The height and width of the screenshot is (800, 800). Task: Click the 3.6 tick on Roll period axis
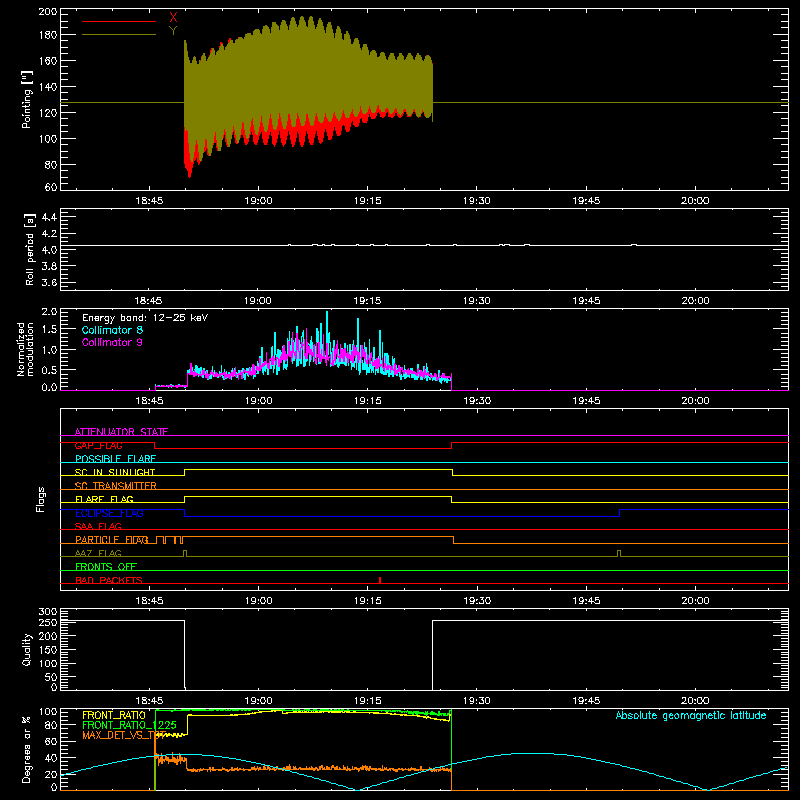coord(49,283)
